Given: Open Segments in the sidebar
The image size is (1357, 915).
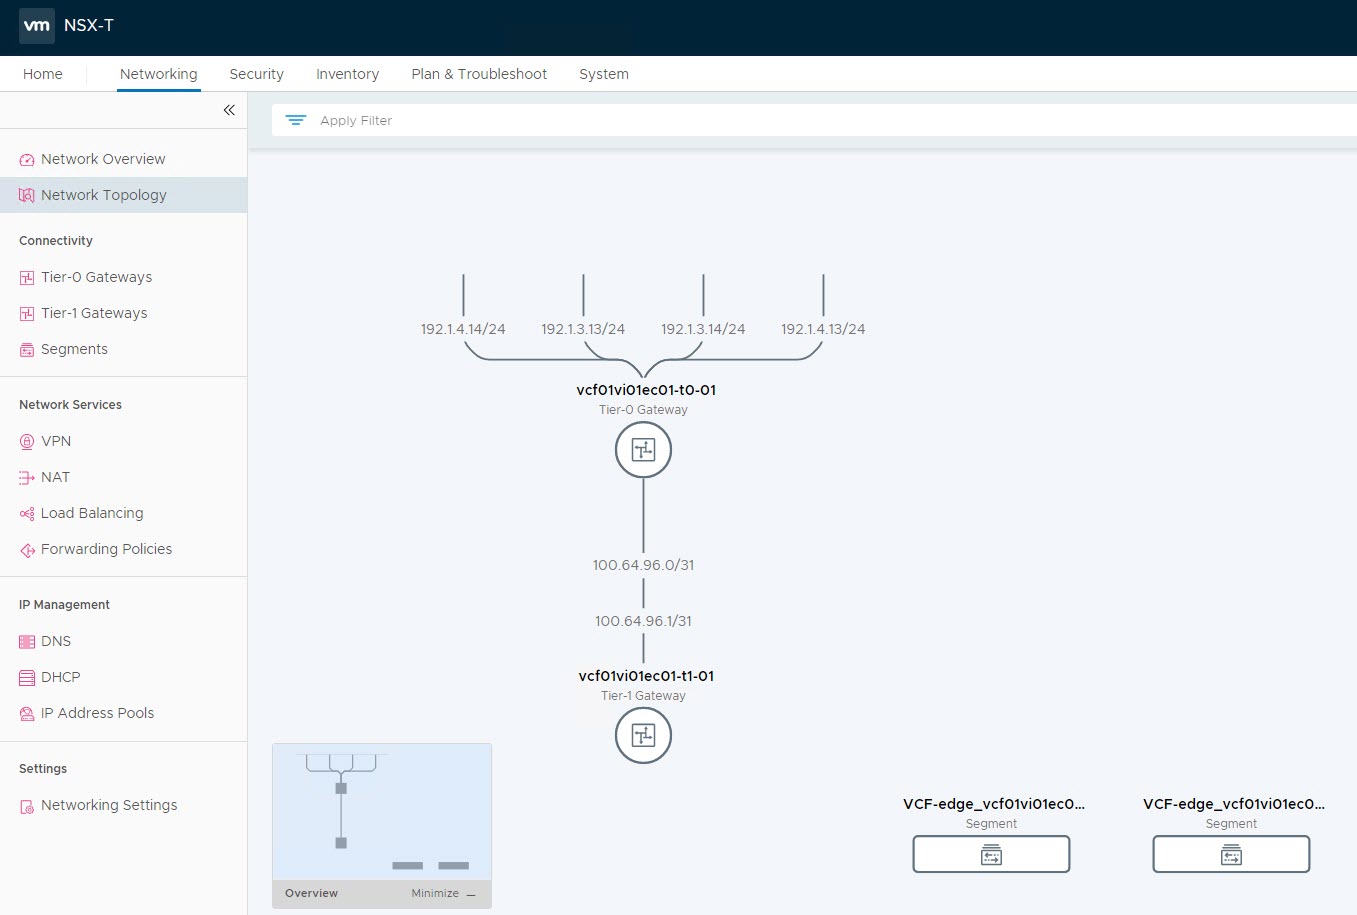Looking at the screenshot, I should [74, 349].
